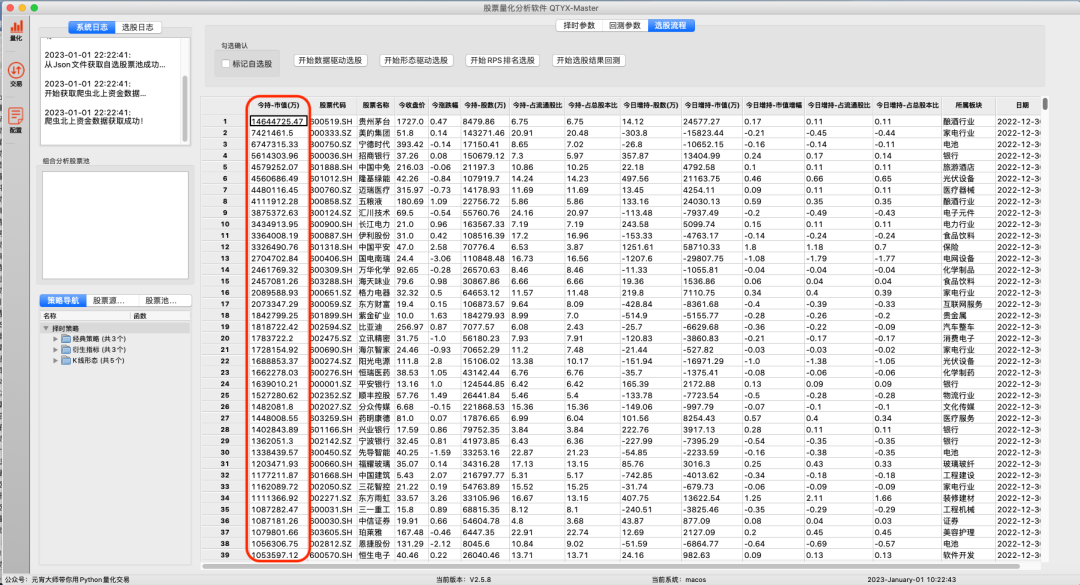Collapse the 择时策略 tree node
1080x585 pixels.
(x=46, y=329)
